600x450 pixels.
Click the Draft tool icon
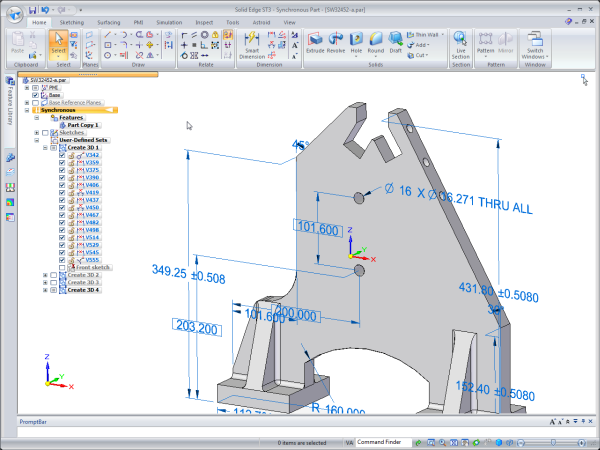pos(398,41)
